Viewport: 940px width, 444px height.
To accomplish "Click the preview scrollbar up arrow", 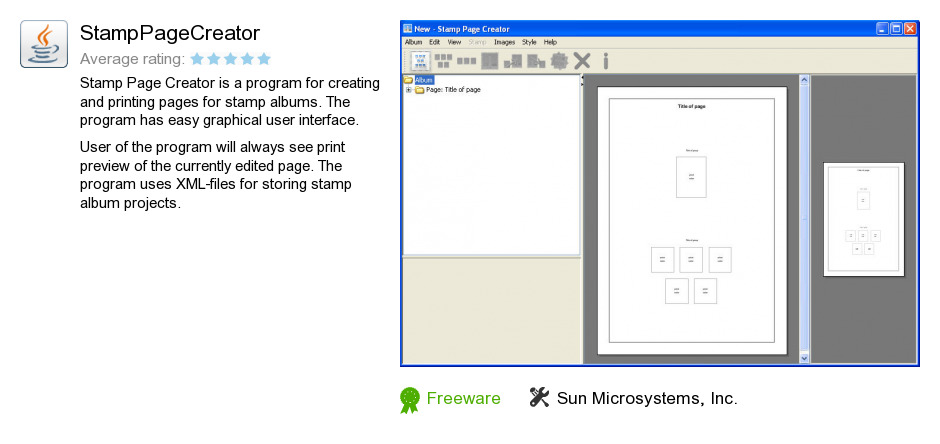I will [x=805, y=80].
